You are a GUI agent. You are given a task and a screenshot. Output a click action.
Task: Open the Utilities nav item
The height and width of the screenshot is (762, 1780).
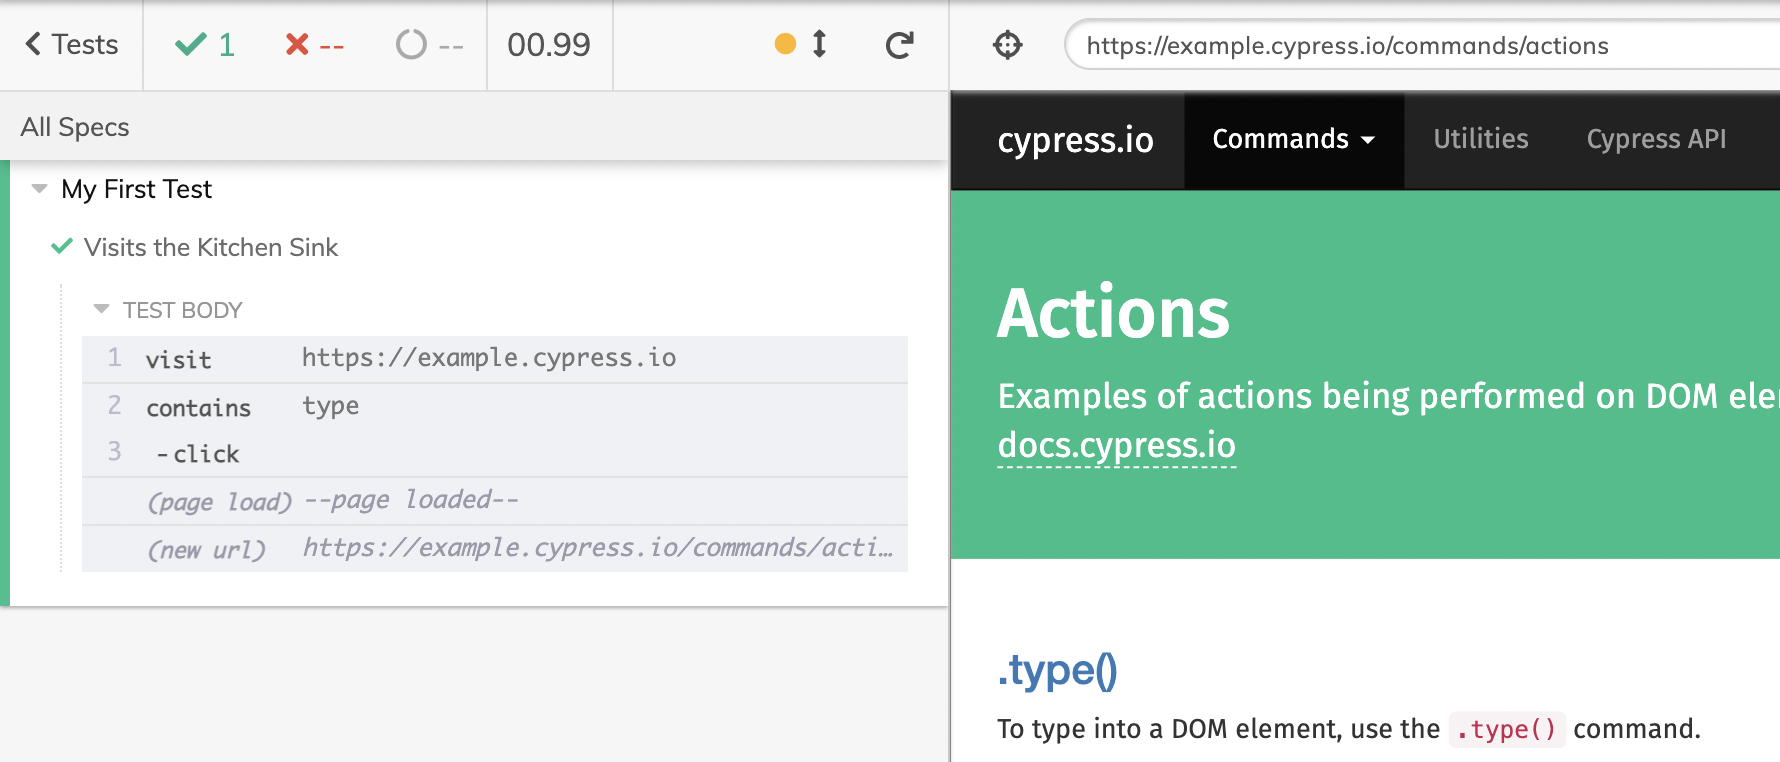coord(1481,139)
